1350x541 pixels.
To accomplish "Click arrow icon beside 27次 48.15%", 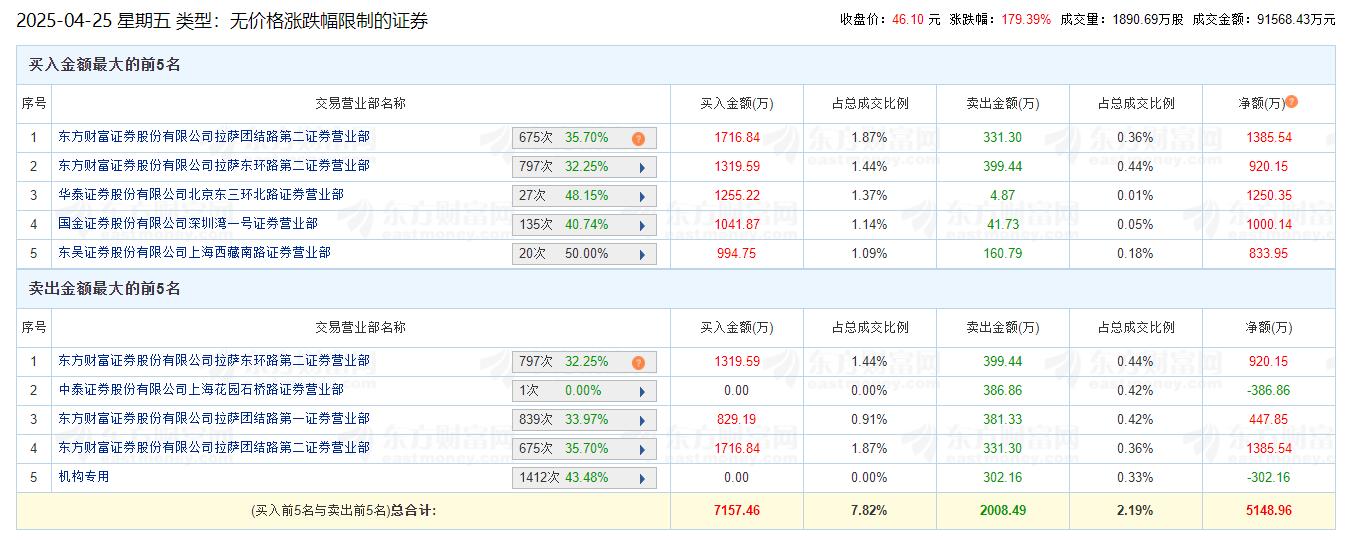I will click(641, 196).
